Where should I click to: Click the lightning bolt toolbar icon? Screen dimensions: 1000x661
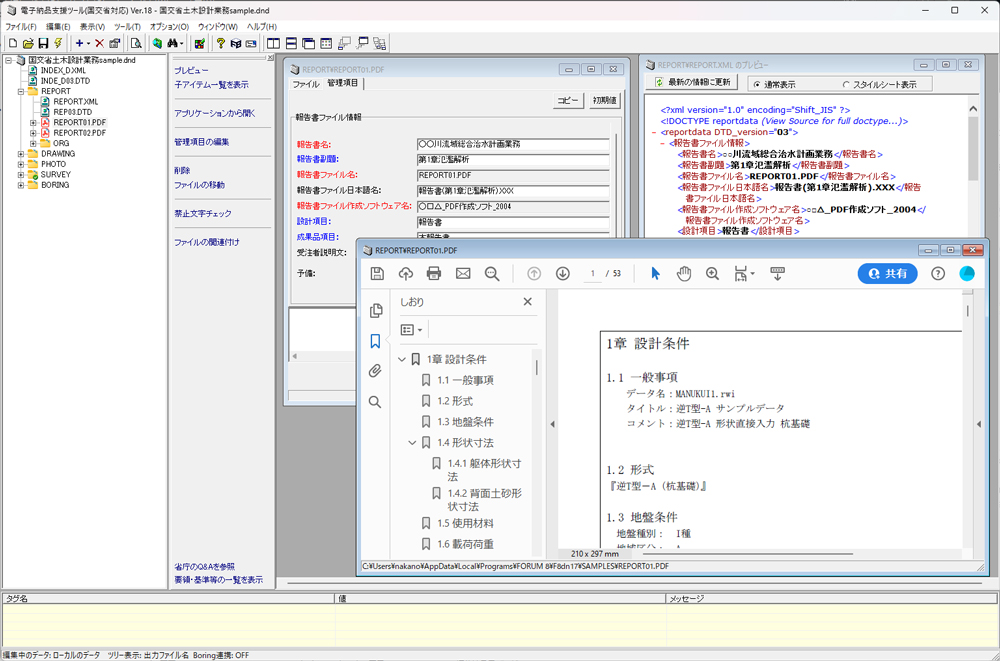[58, 43]
